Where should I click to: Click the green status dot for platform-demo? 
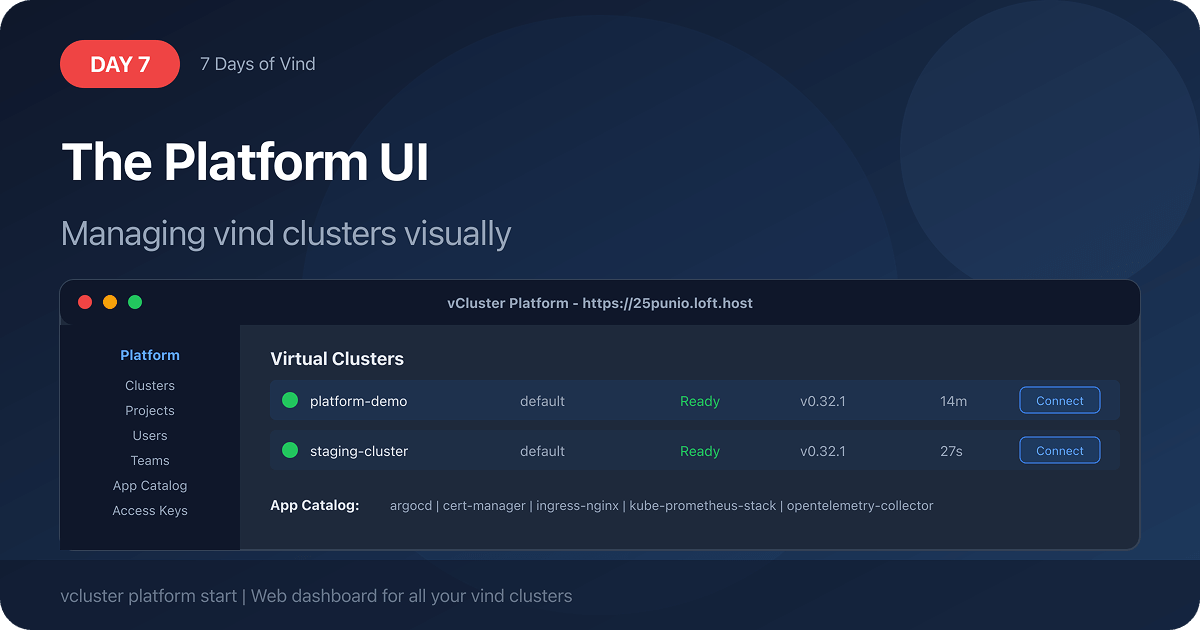point(290,400)
